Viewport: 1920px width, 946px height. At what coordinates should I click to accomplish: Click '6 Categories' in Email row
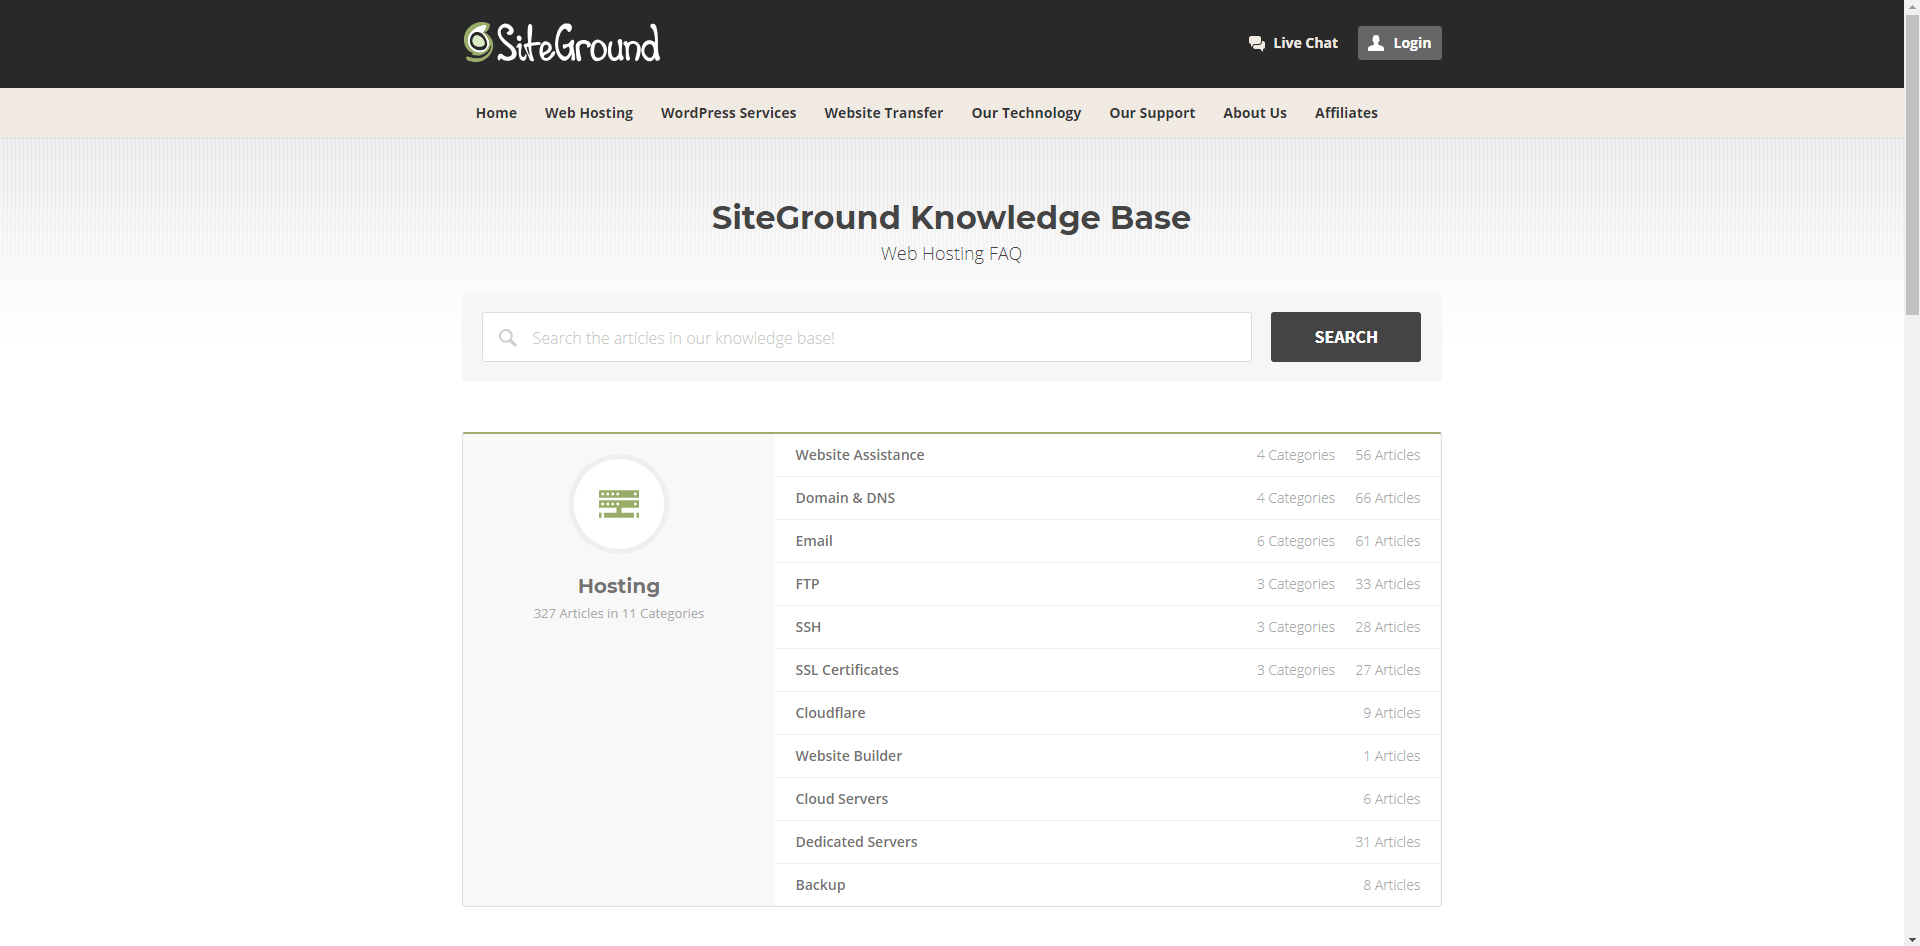click(x=1296, y=541)
